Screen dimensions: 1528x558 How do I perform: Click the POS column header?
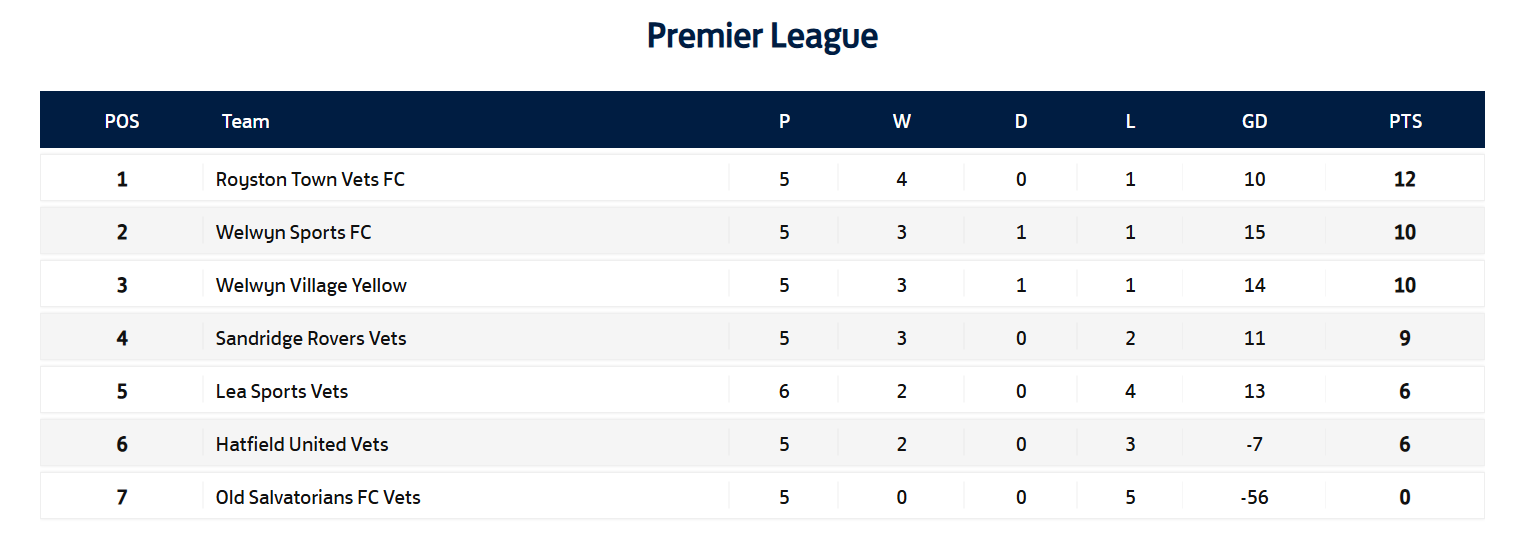tap(122, 122)
